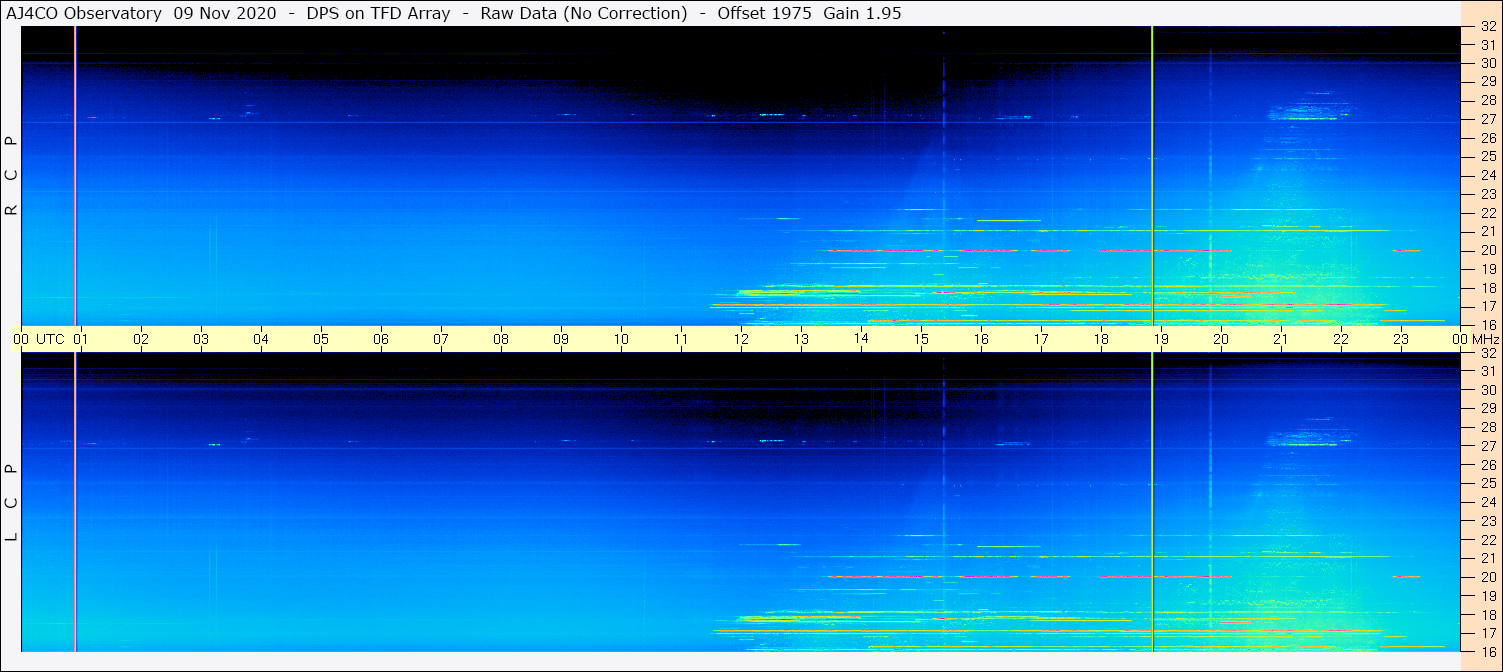Click the 32 MHz label in RCP panel

(x=1487, y=27)
